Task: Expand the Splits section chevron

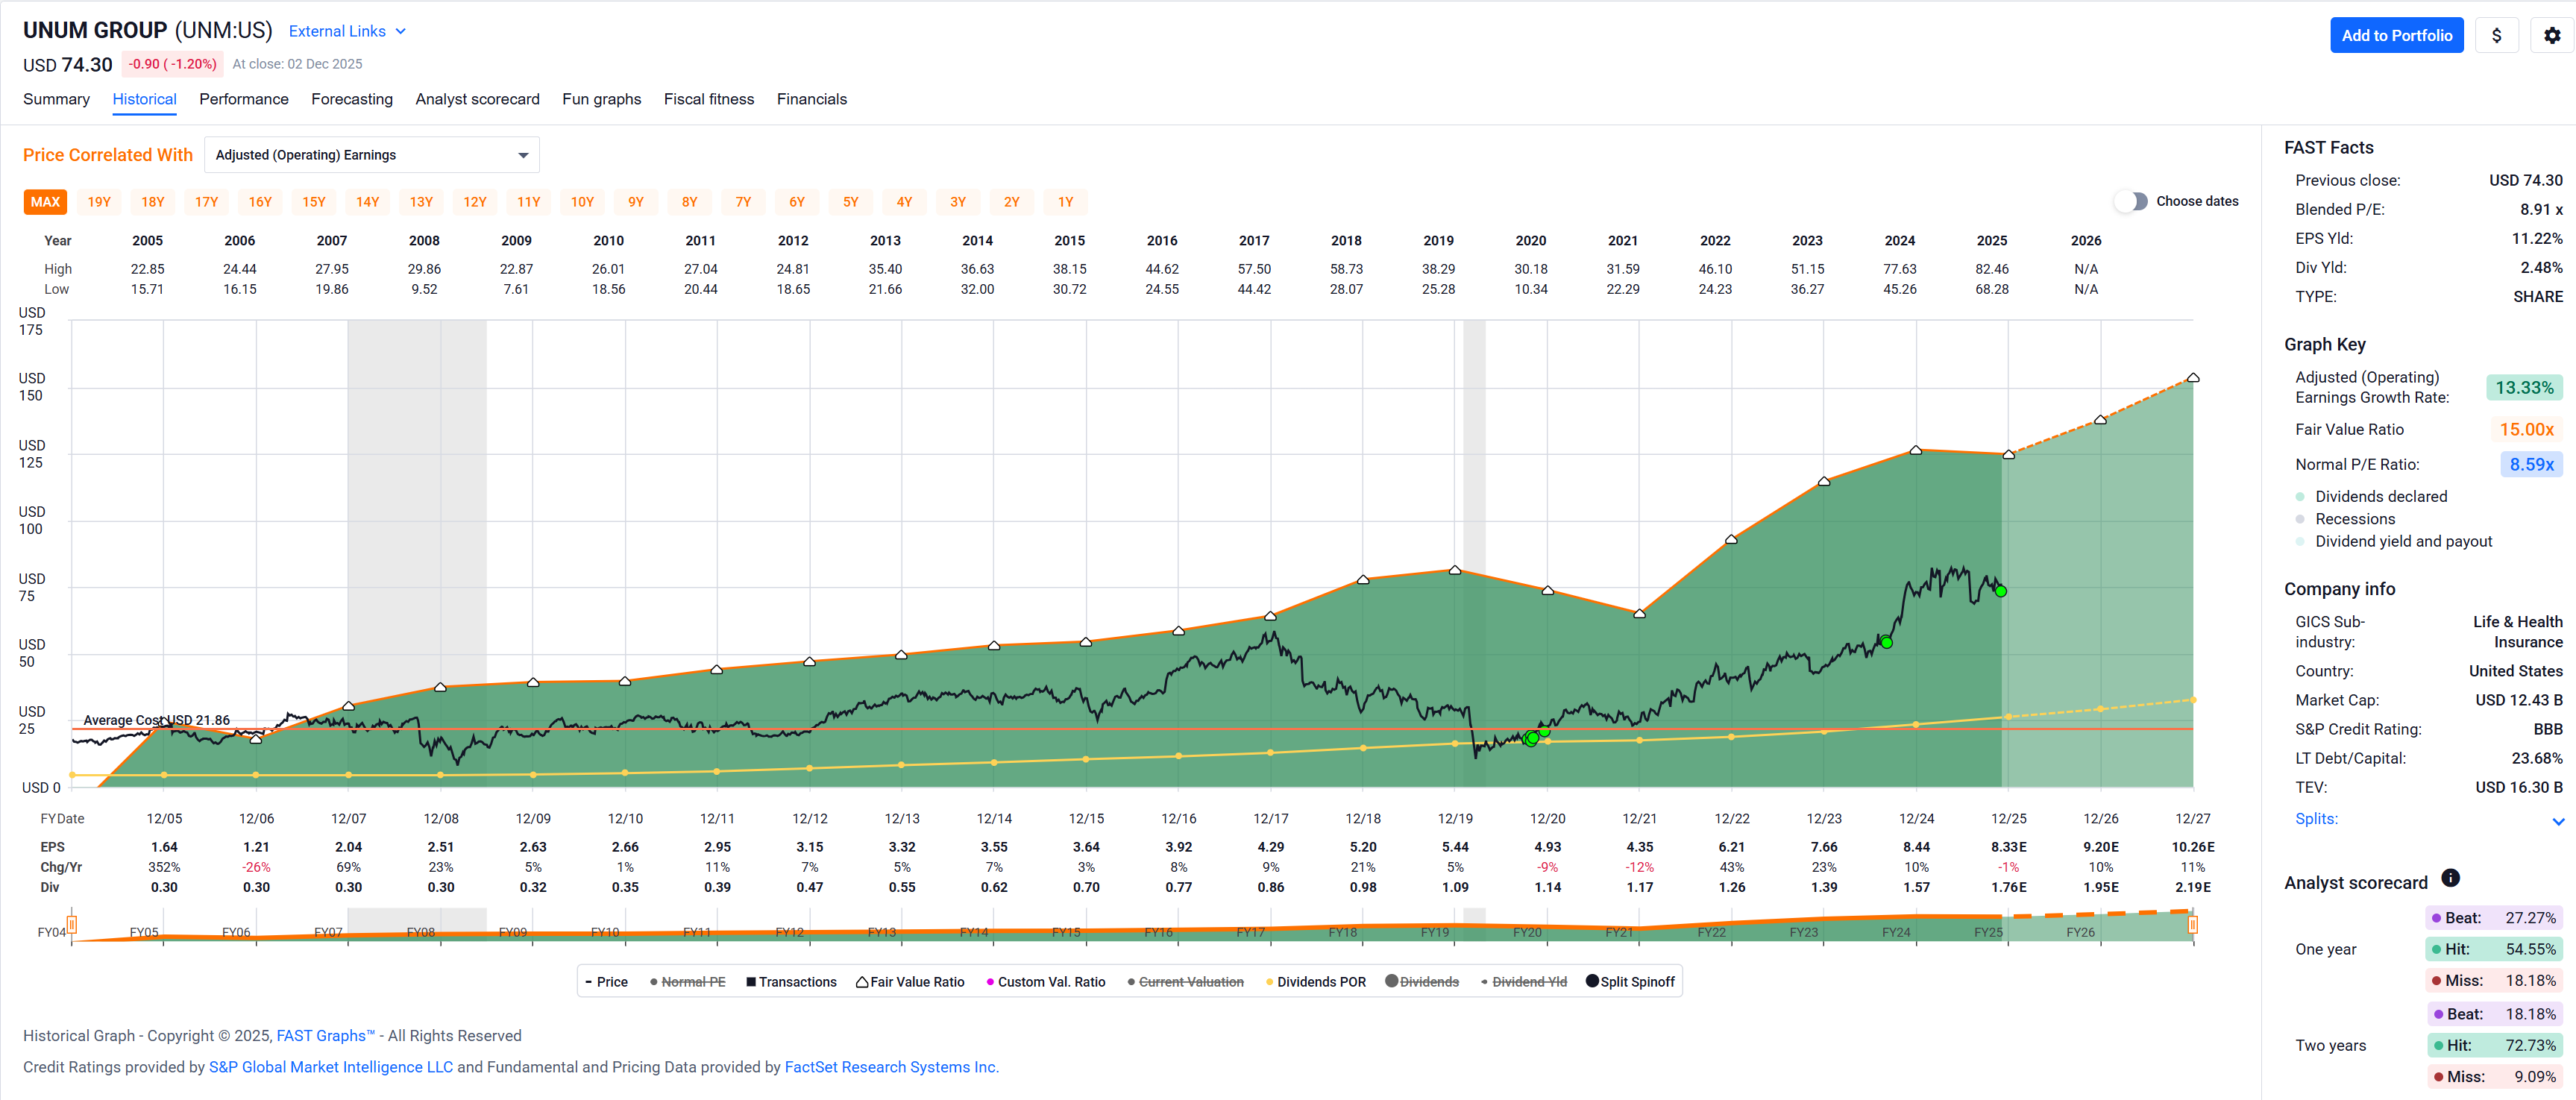Action: (2558, 820)
